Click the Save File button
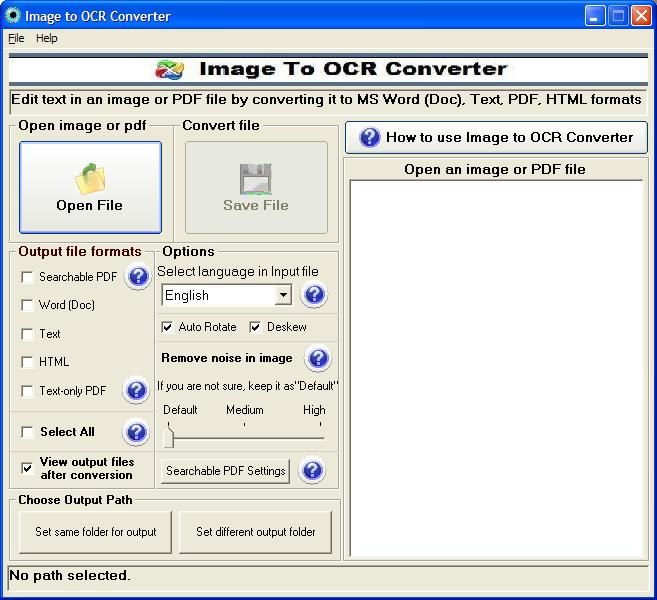657x600 pixels. (x=256, y=187)
